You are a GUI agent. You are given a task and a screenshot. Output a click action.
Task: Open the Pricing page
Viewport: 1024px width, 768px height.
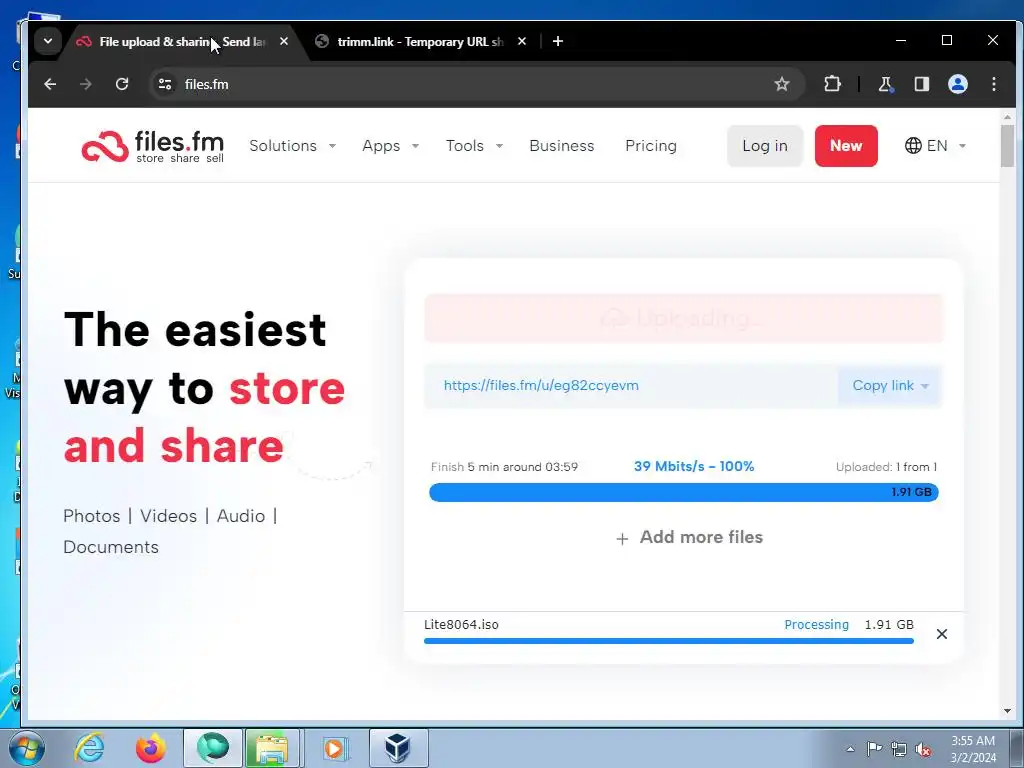pos(651,146)
